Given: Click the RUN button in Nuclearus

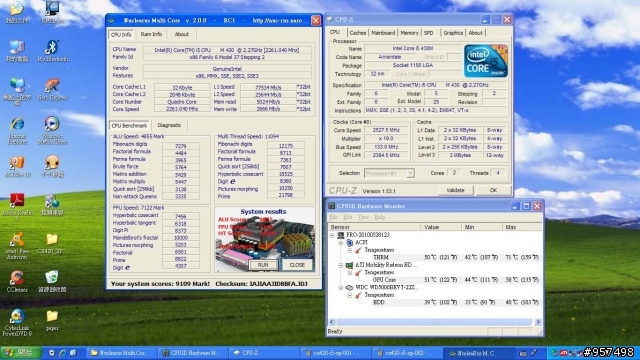Looking at the screenshot, I should pyautogui.click(x=263, y=265).
